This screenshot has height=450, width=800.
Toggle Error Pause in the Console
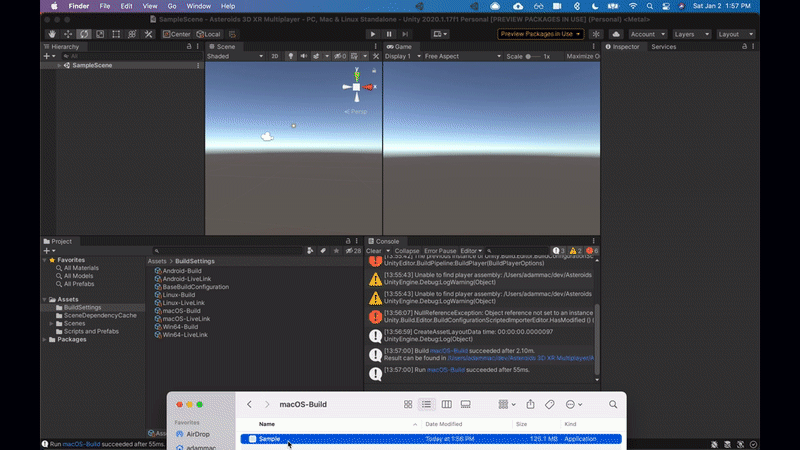[440, 251]
